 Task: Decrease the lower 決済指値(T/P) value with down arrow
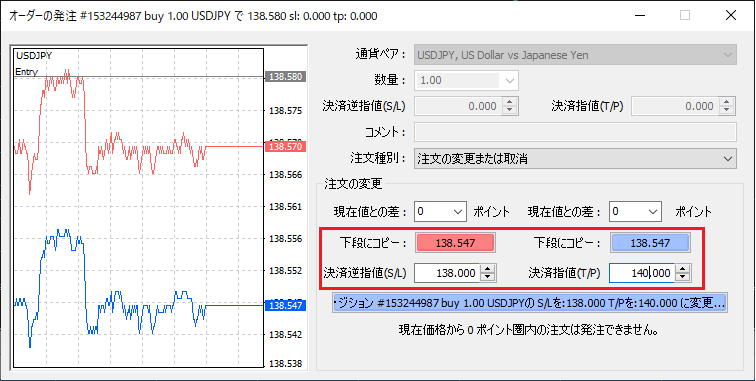click(x=682, y=277)
